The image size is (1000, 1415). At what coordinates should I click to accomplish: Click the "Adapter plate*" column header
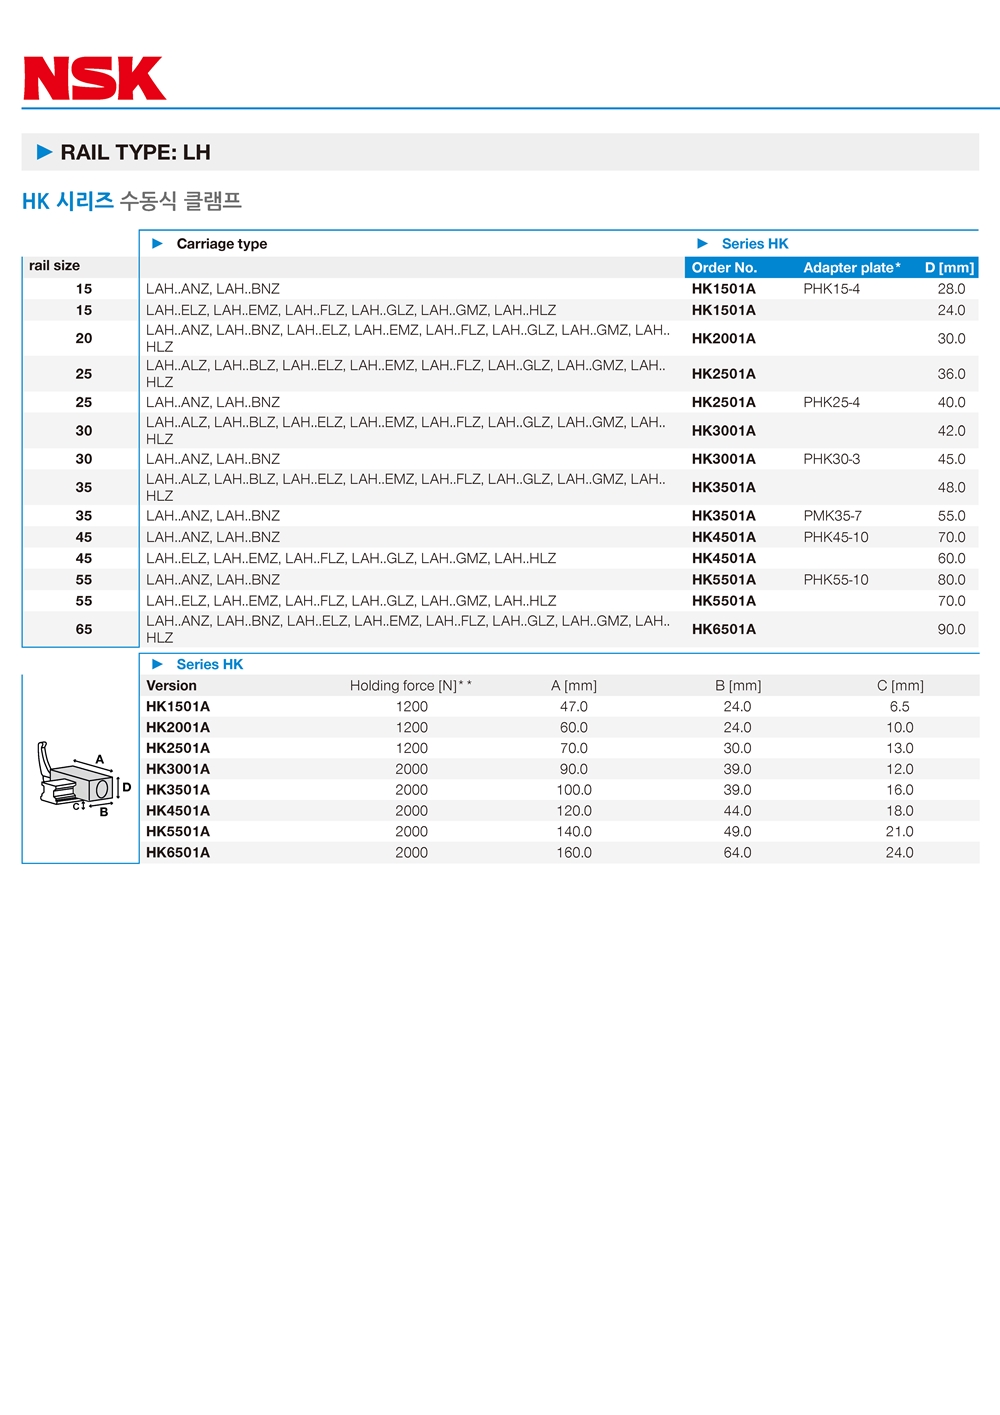coord(852,268)
